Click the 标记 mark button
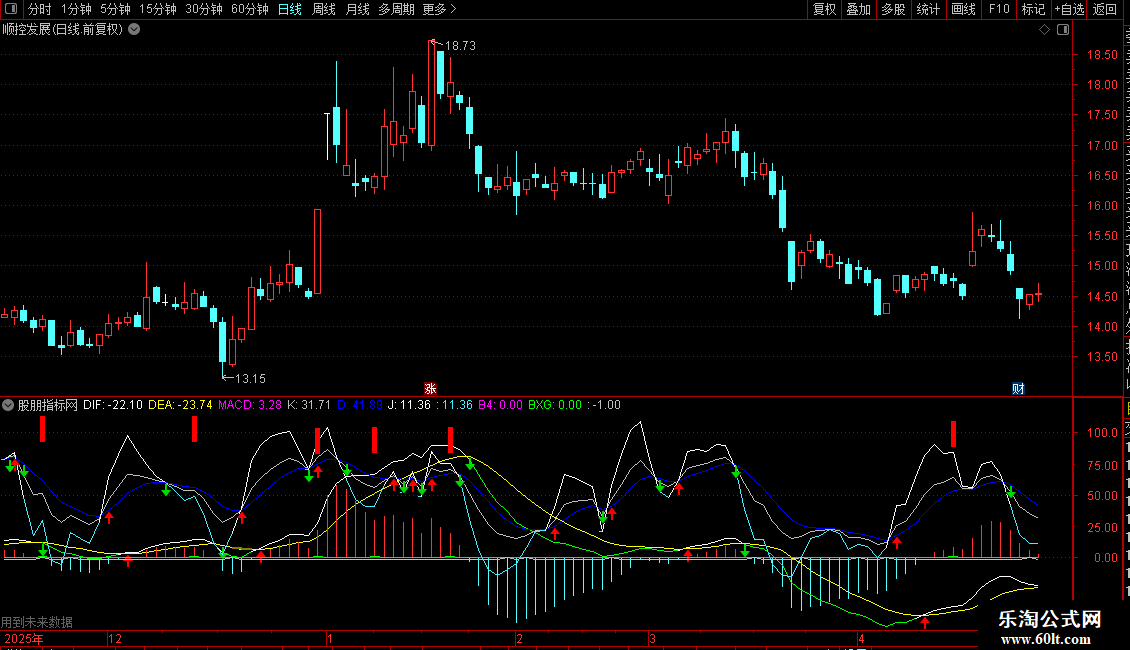This screenshot has height=650, width=1130. (x=1033, y=9)
